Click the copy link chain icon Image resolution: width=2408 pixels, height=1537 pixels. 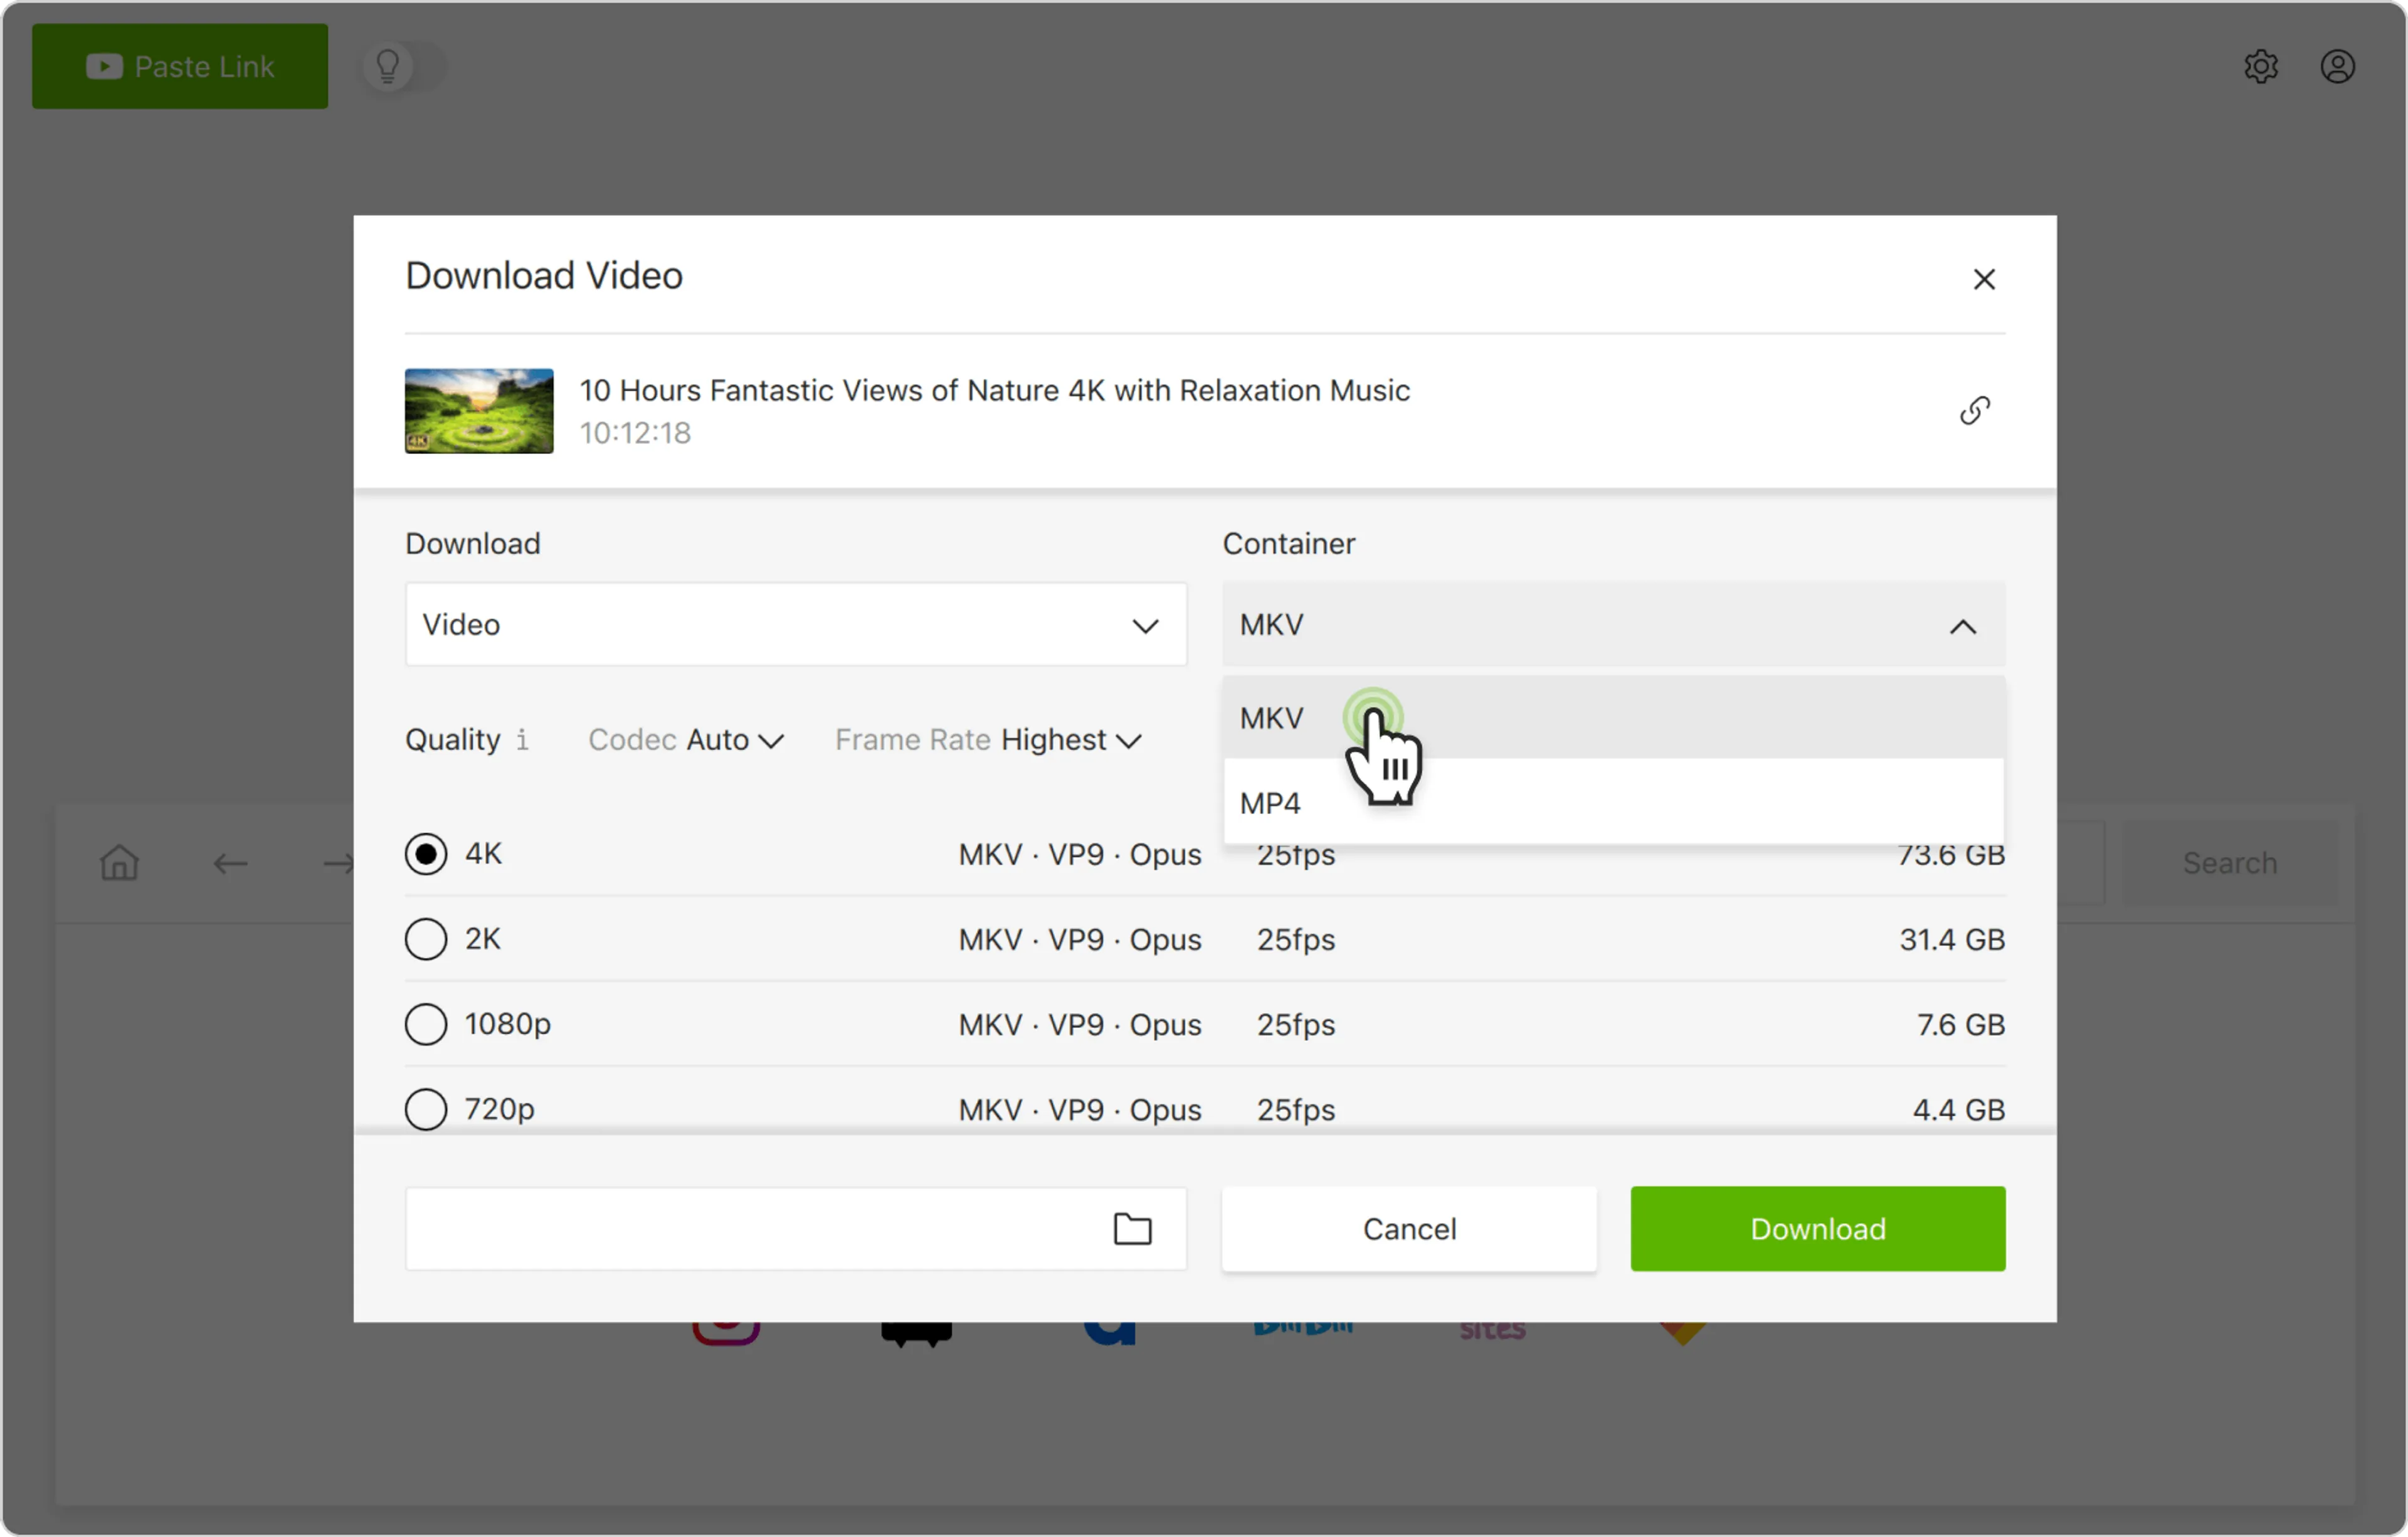(x=1974, y=410)
